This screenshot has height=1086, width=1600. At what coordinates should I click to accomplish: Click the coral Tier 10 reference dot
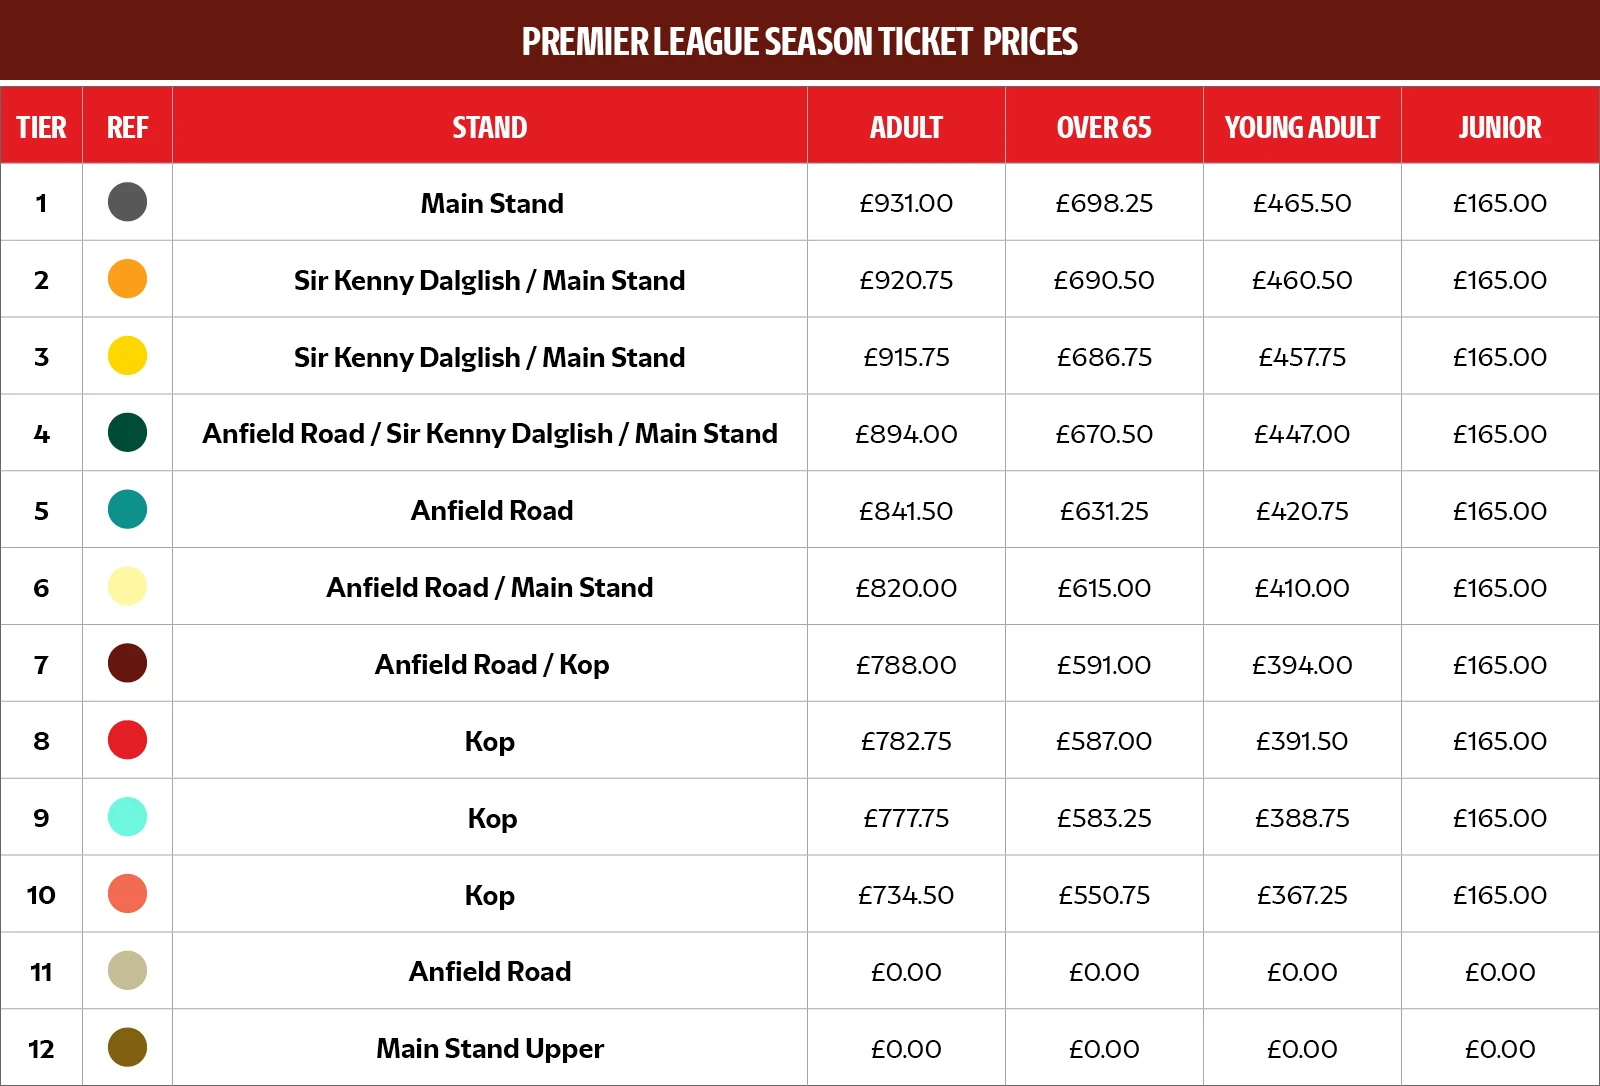tap(127, 894)
